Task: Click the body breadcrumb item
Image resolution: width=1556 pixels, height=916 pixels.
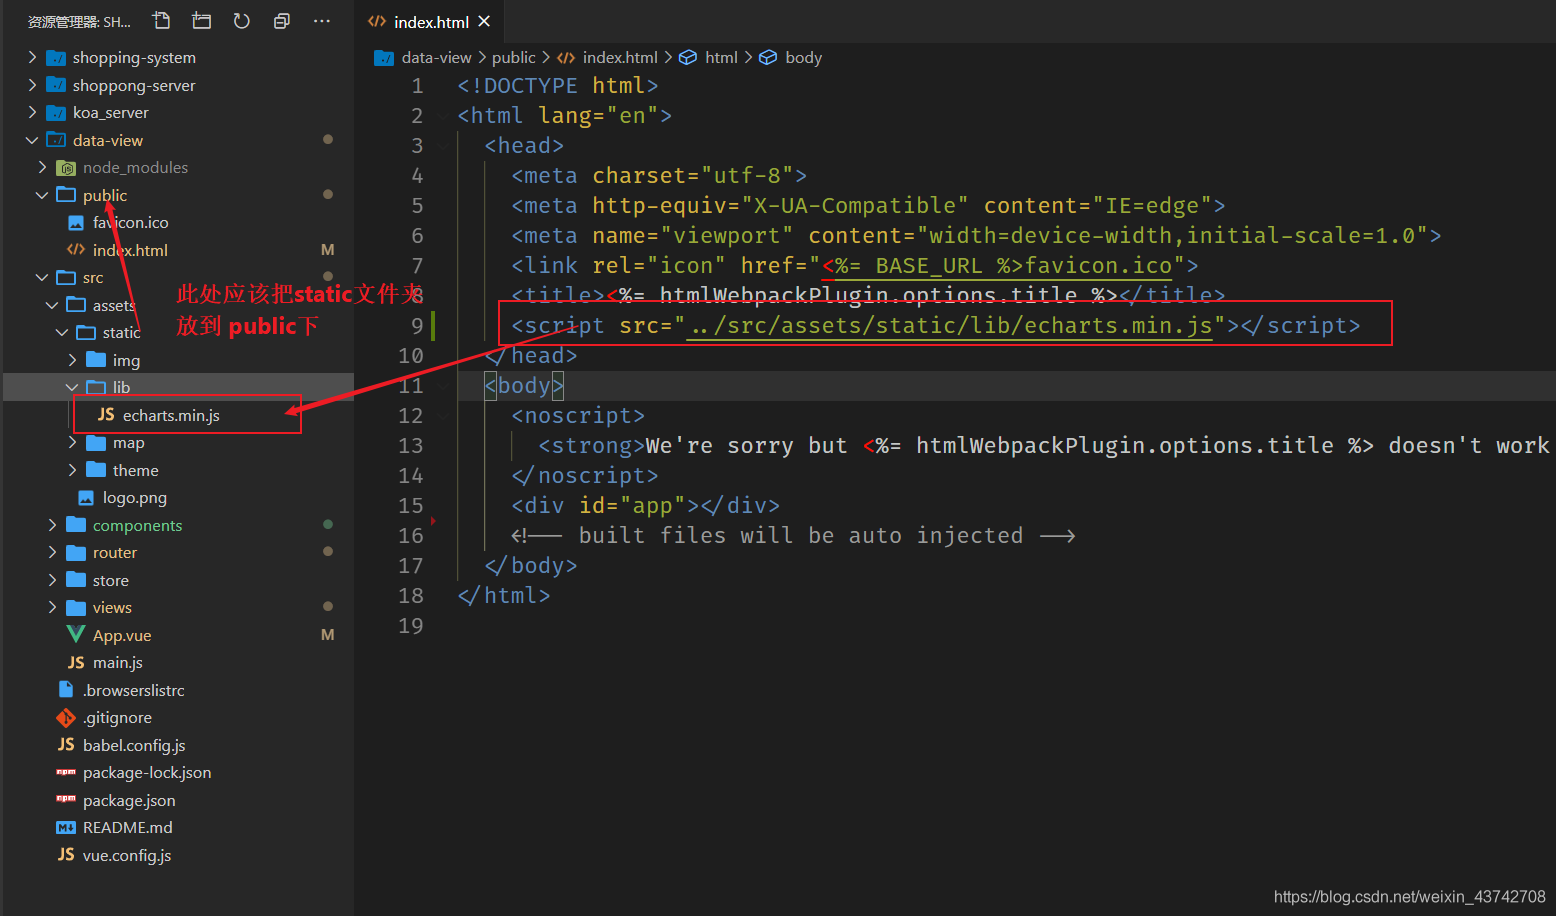Action: click(803, 58)
